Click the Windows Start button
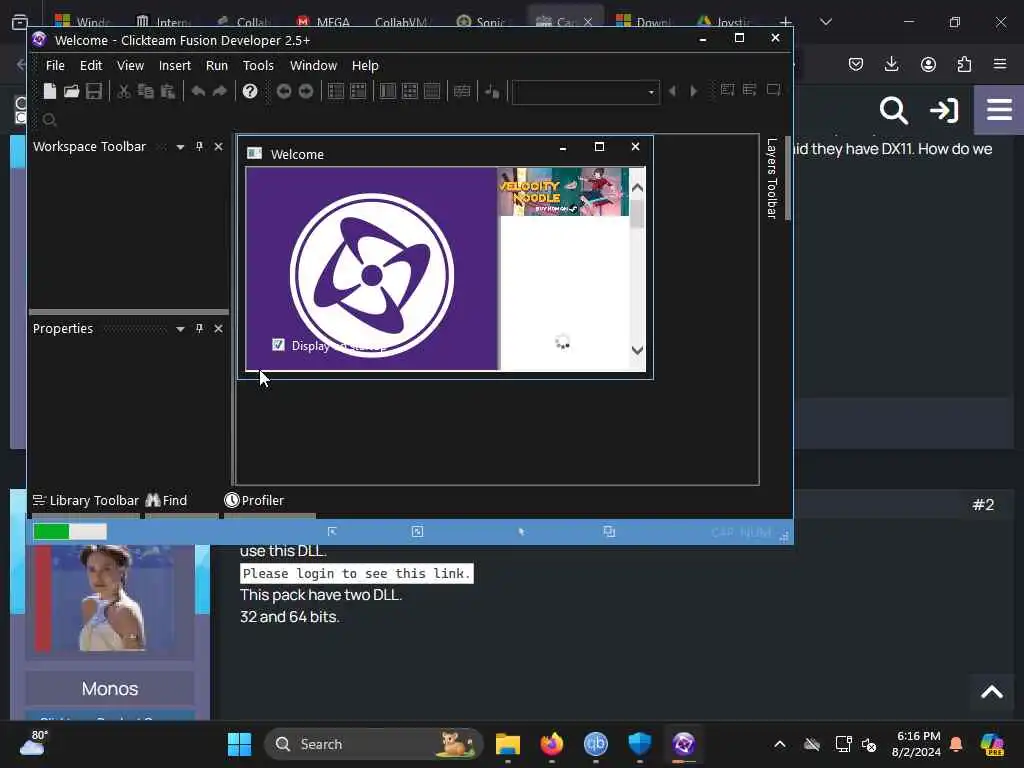Image resolution: width=1024 pixels, height=768 pixels. tap(239, 744)
